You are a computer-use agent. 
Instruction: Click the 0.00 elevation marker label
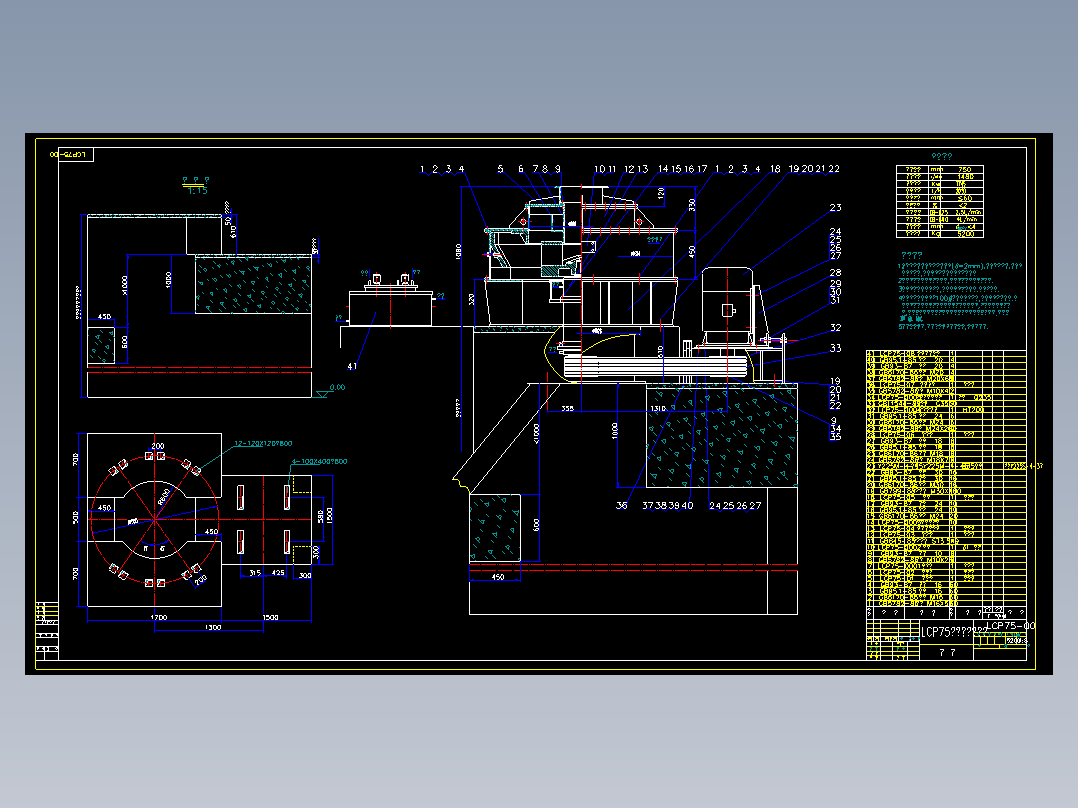(x=337, y=387)
